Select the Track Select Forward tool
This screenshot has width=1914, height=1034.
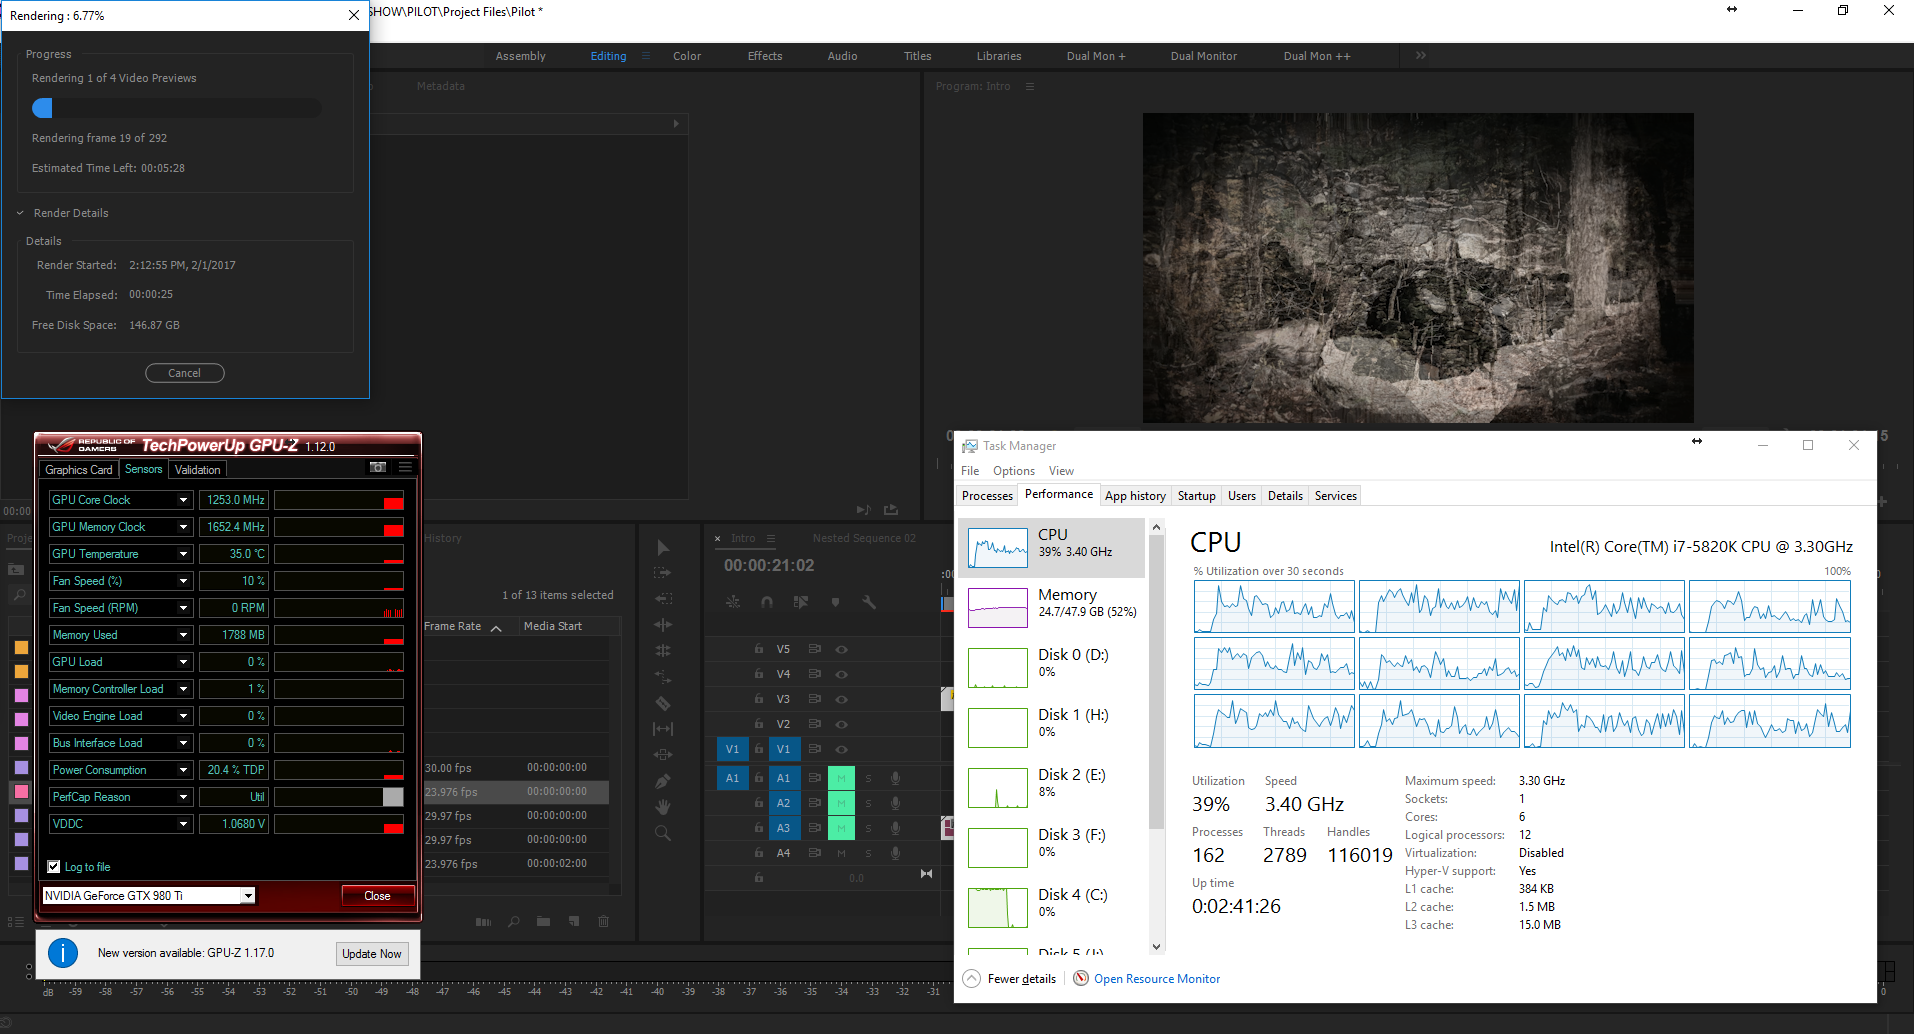click(x=663, y=573)
